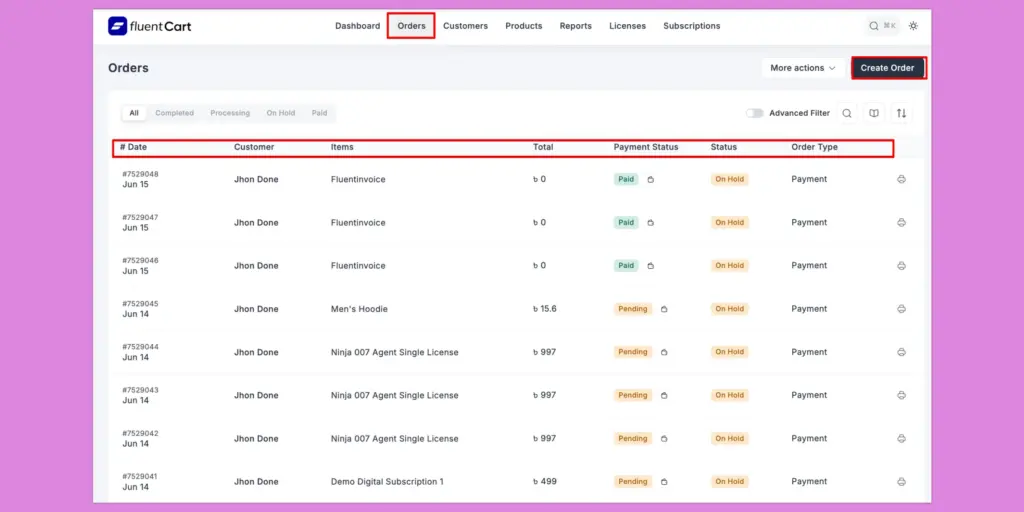Click Pending badge on order #7529045
The image size is (1024, 512).
click(x=633, y=309)
